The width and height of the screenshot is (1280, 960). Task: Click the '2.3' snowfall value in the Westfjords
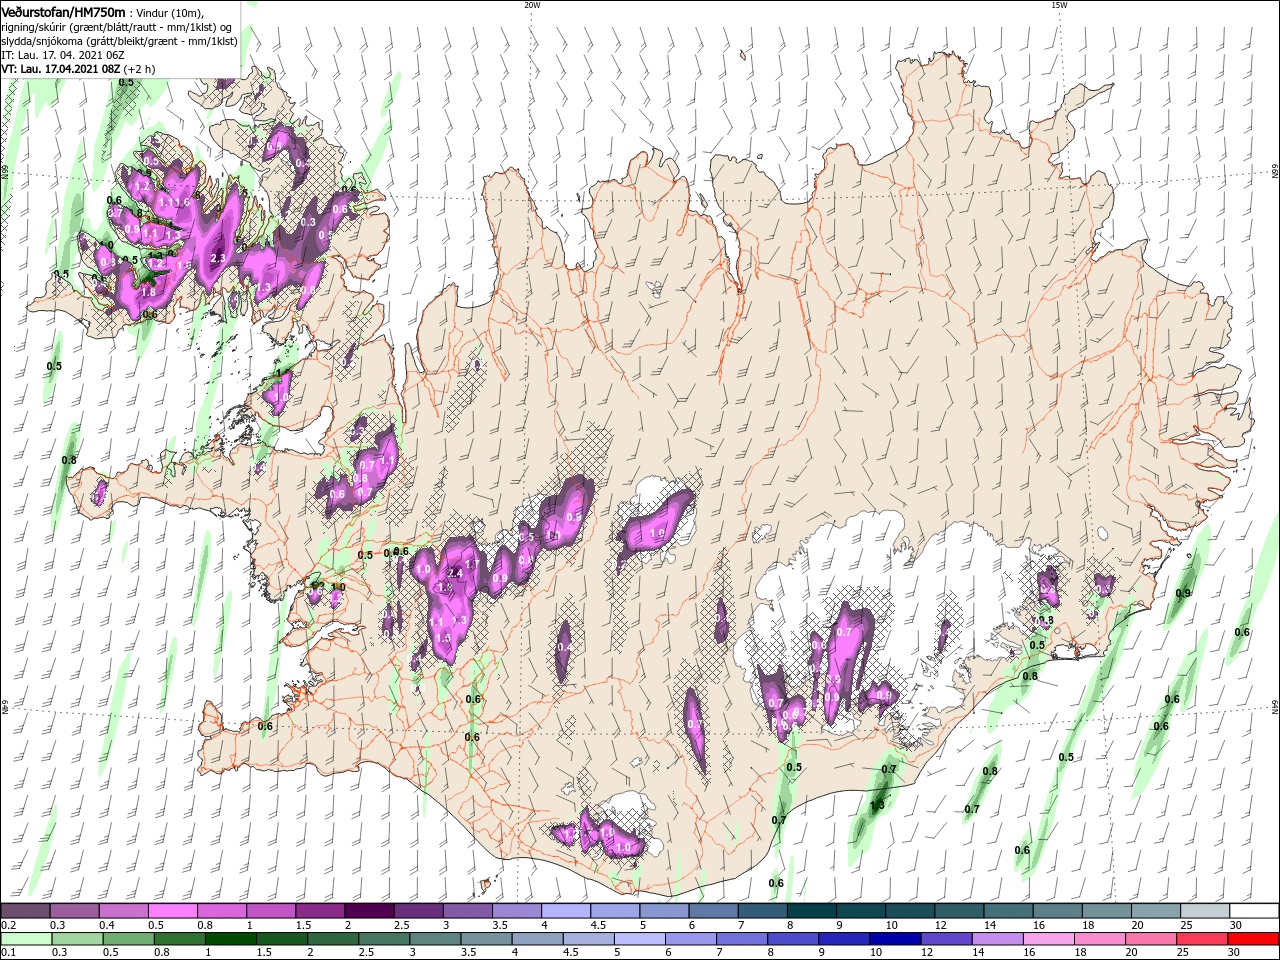[x=218, y=258]
